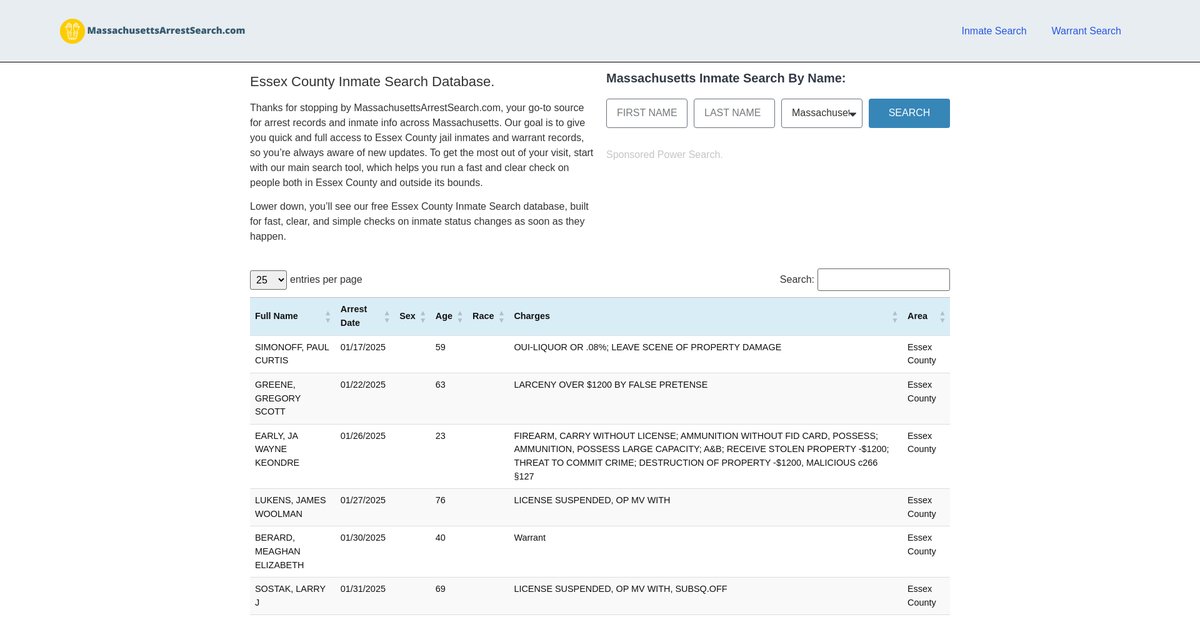Sort table by Charges column arrows

coord(894,316)
